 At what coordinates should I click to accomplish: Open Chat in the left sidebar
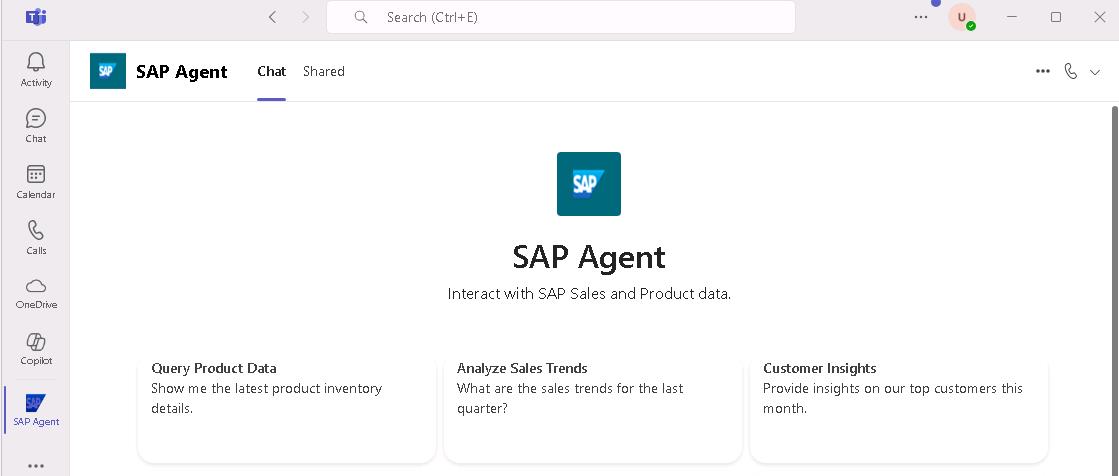tap(36, 125)
